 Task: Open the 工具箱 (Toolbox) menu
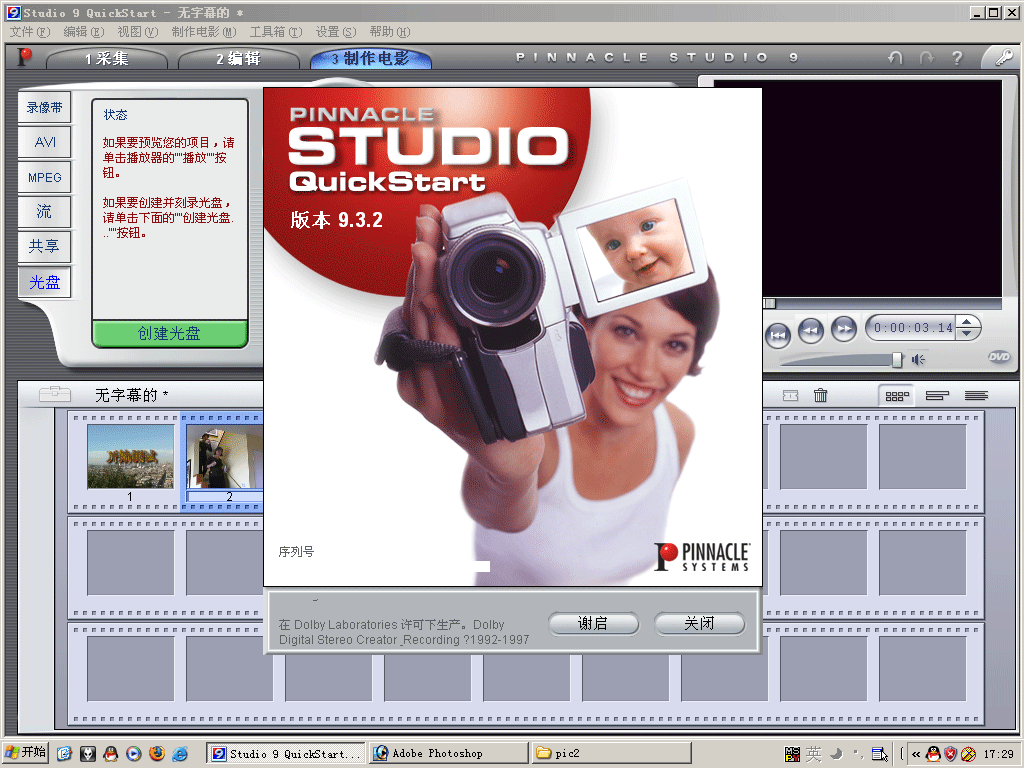276,31
